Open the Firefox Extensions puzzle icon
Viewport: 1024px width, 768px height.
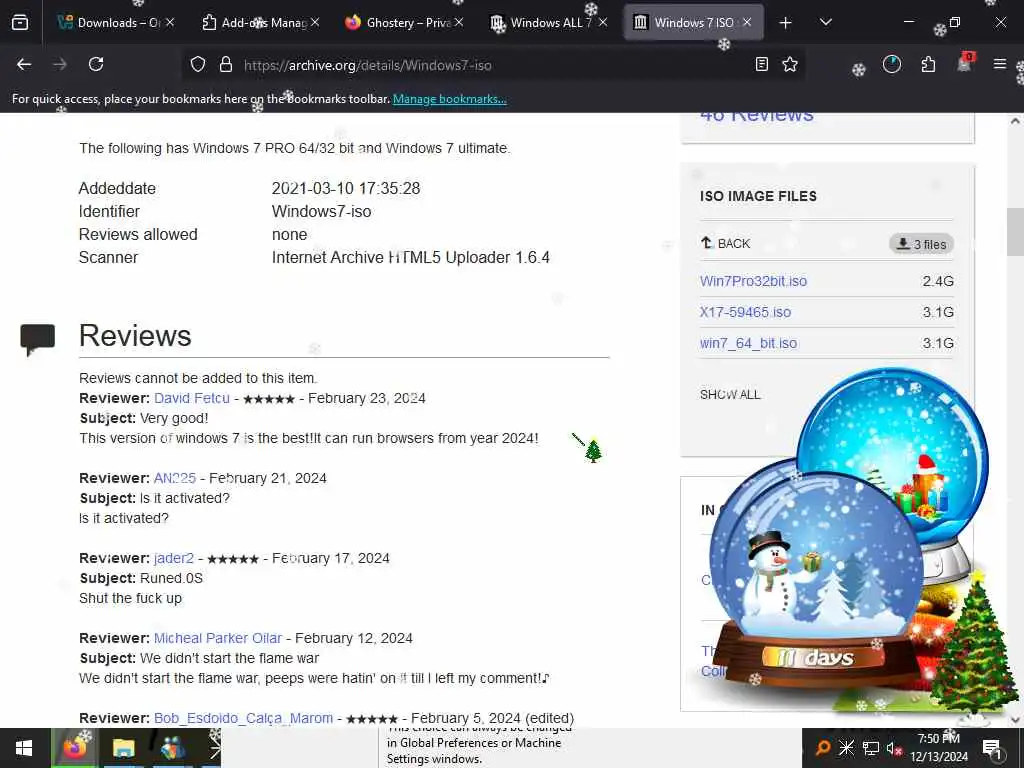click(x=928, y=64)
